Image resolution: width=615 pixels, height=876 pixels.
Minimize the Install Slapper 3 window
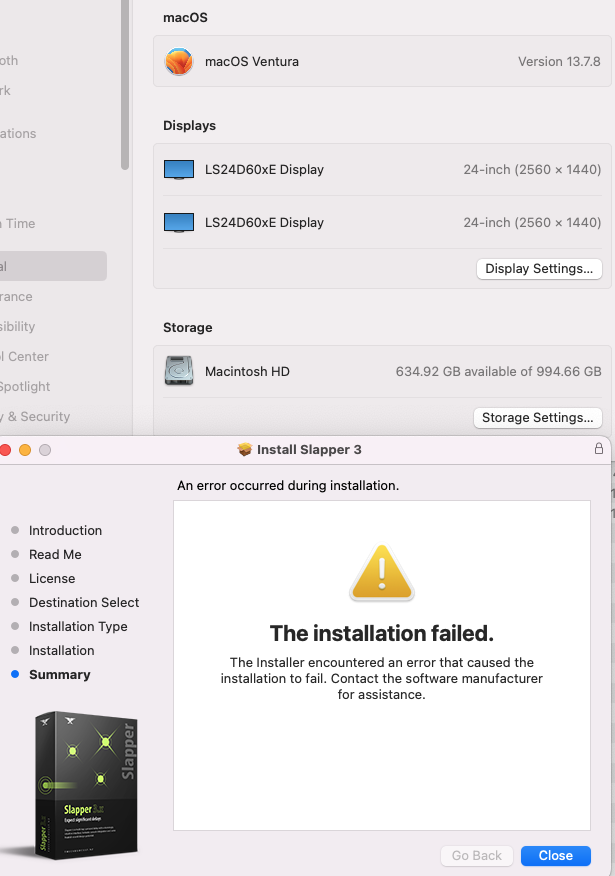25,450
